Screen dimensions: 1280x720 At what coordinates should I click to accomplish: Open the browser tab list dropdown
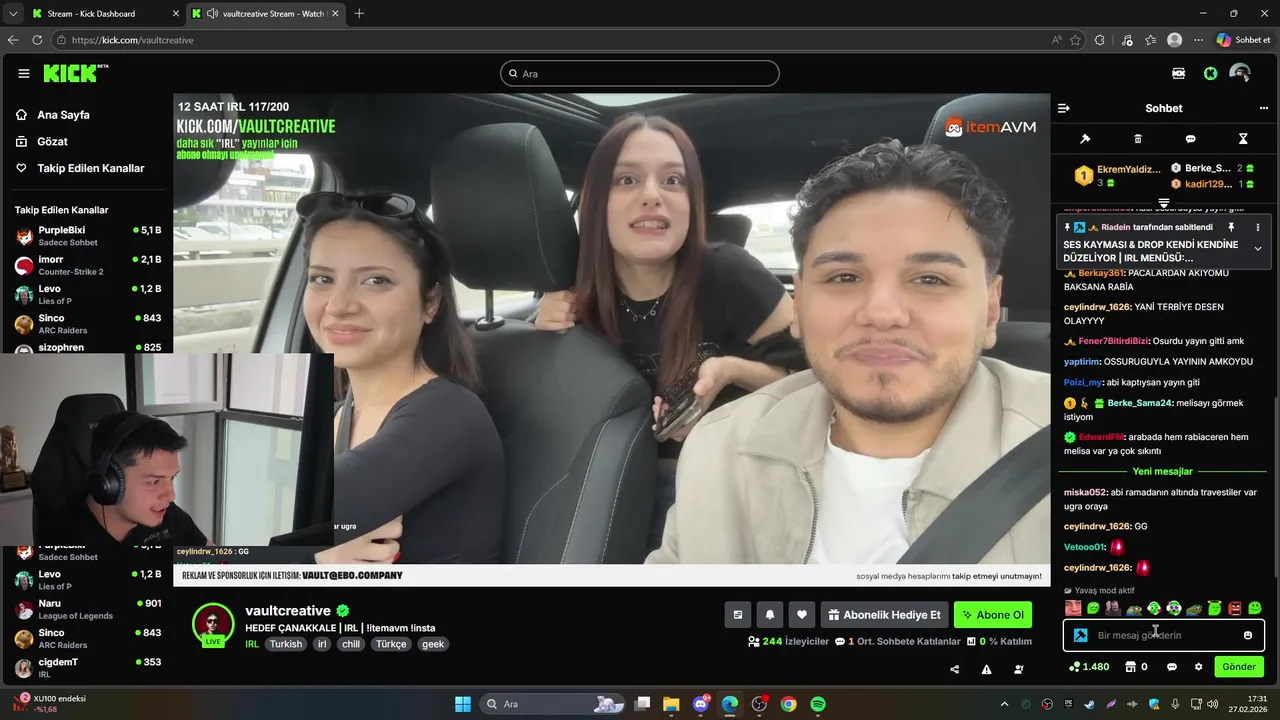[13, 14]
